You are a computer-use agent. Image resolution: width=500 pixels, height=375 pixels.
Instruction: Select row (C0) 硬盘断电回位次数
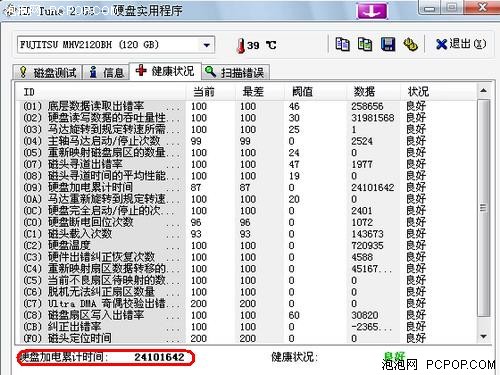[x=247, y=222]
